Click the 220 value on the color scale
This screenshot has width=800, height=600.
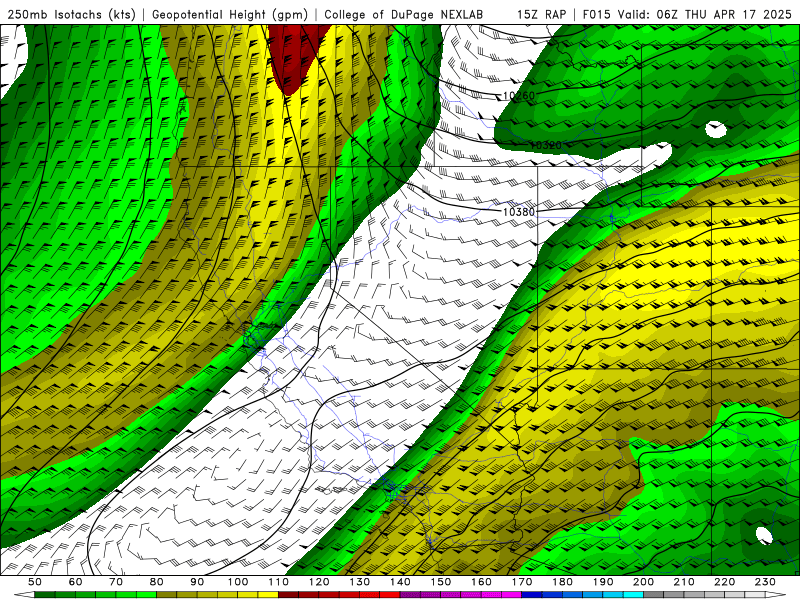click(x=724, y=582)
